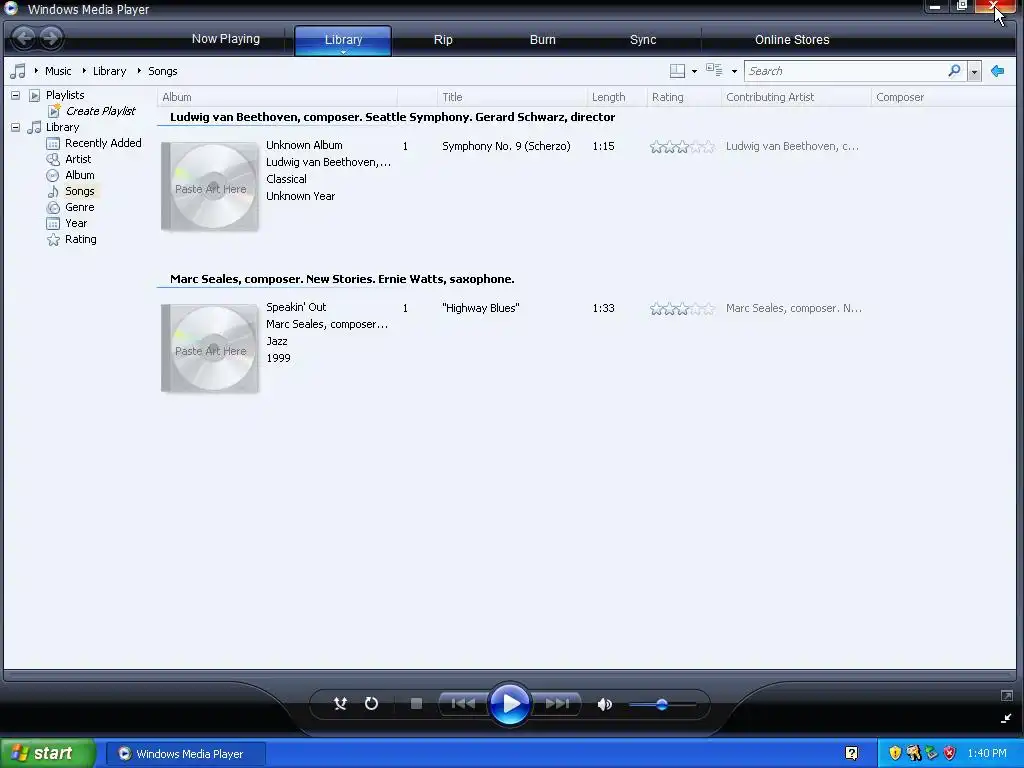Switch to compact mode icon
The image size is (1024, 768).
[1006, 718]
